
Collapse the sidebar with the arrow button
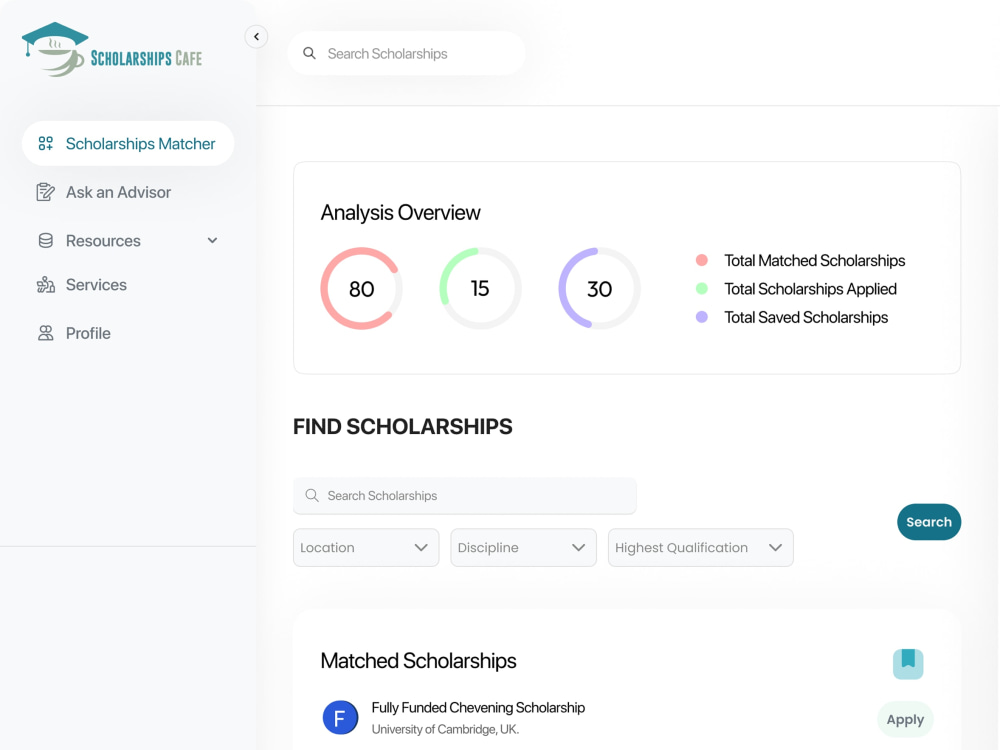(x=256, y=37)
